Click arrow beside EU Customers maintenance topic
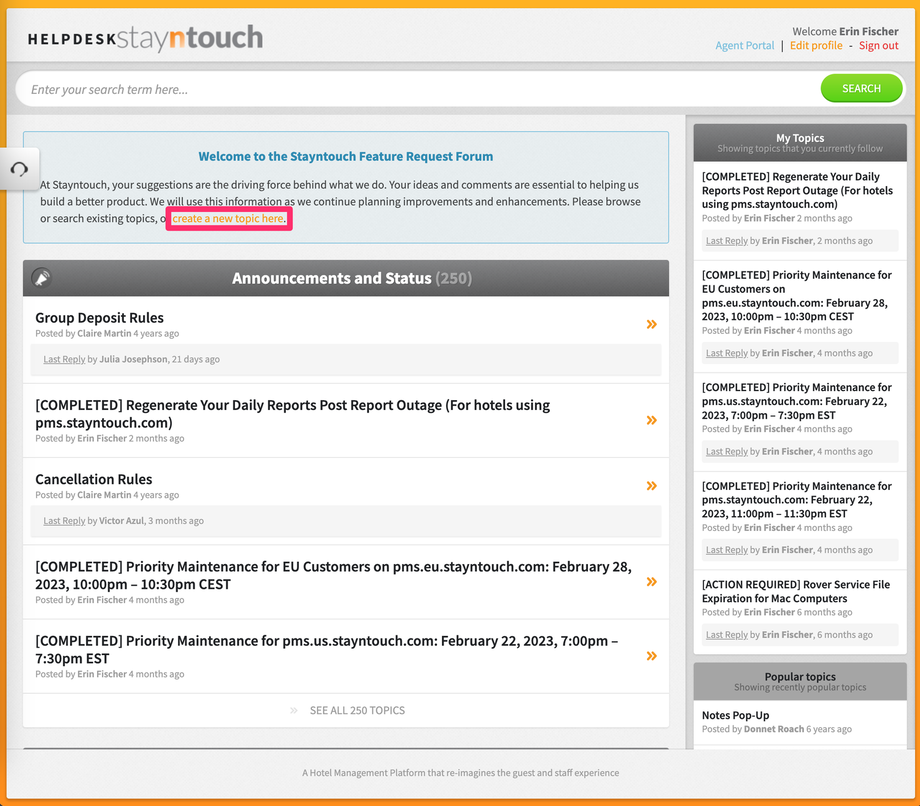920x806 pixels. [651, 582]
